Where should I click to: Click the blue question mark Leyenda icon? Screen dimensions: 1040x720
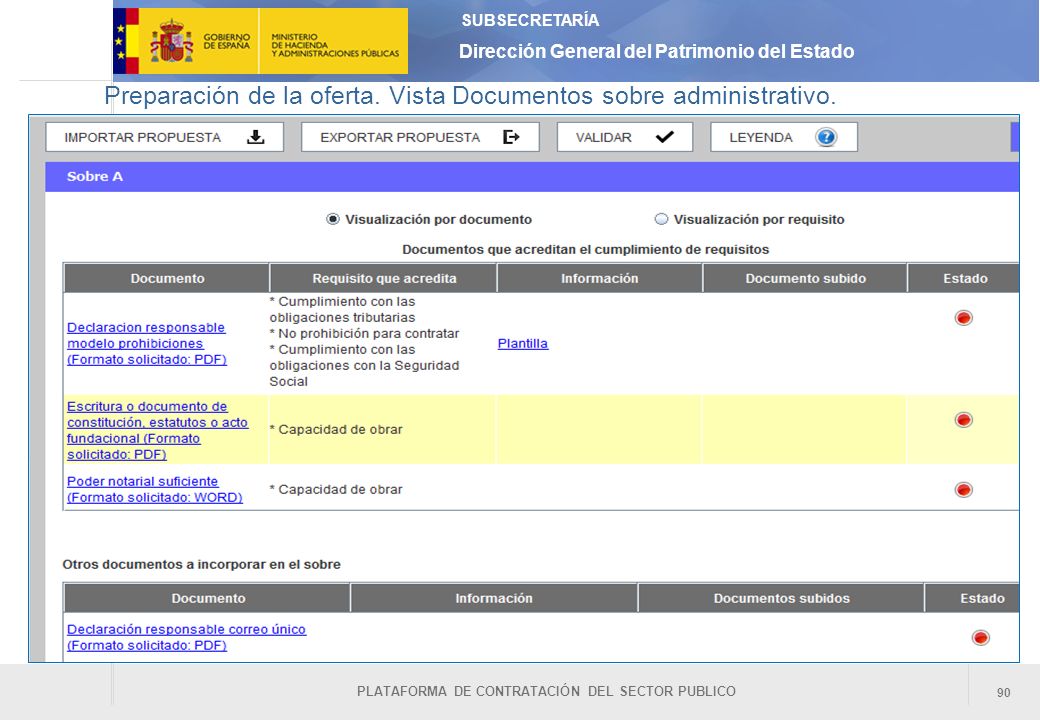(826, 137)
